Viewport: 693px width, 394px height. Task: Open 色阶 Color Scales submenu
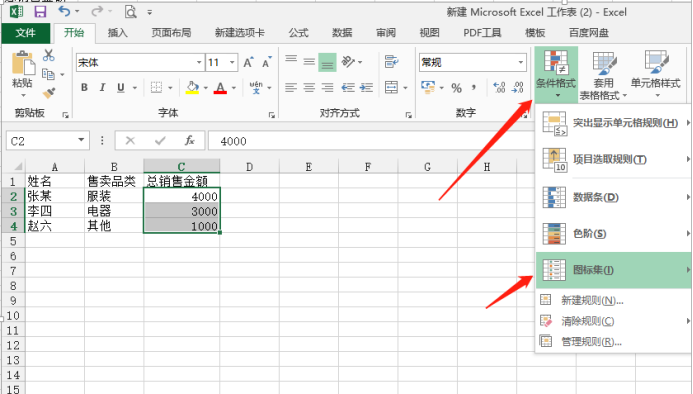613,233
